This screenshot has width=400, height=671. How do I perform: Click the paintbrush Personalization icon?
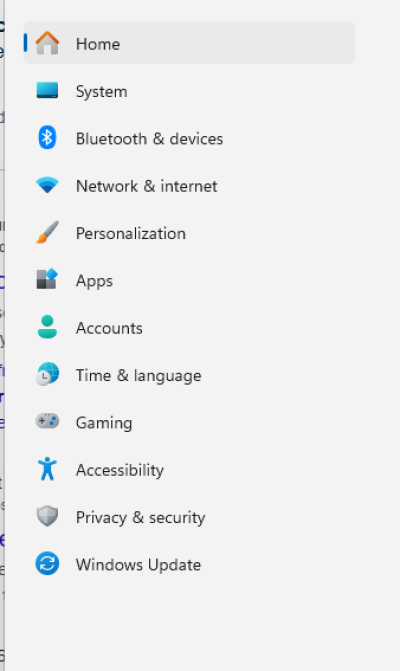tap(47, 232)
